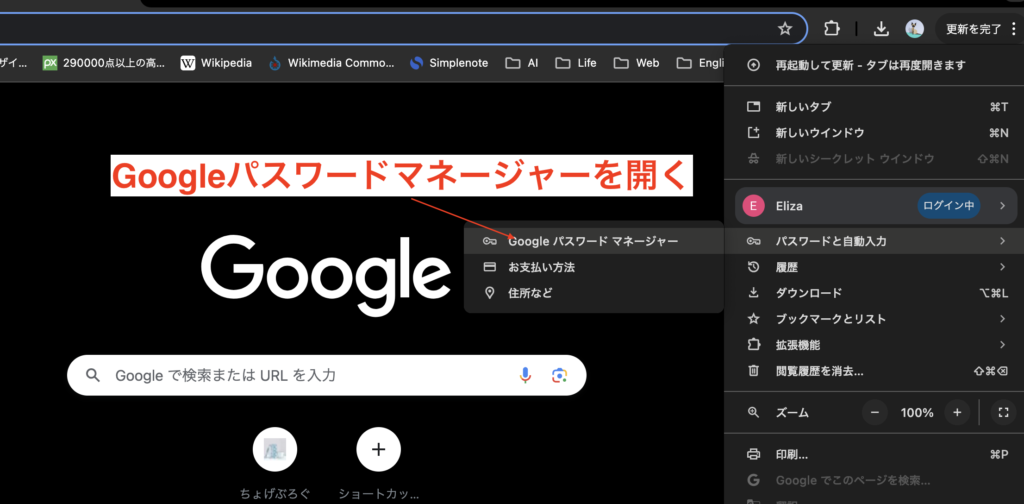Open the 290000点以上の高... bookmark

click(104, 63)
